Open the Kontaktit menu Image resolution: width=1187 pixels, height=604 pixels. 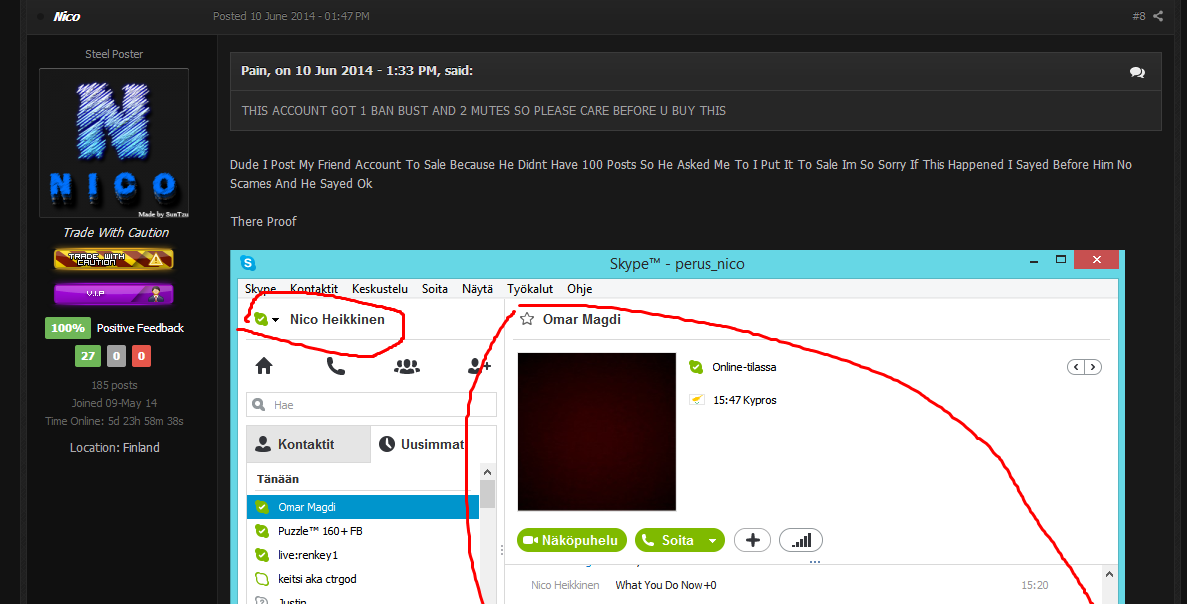click(313, 288)
